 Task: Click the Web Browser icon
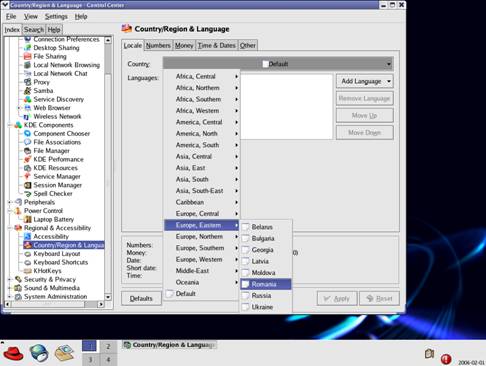[x=28, y=108]
